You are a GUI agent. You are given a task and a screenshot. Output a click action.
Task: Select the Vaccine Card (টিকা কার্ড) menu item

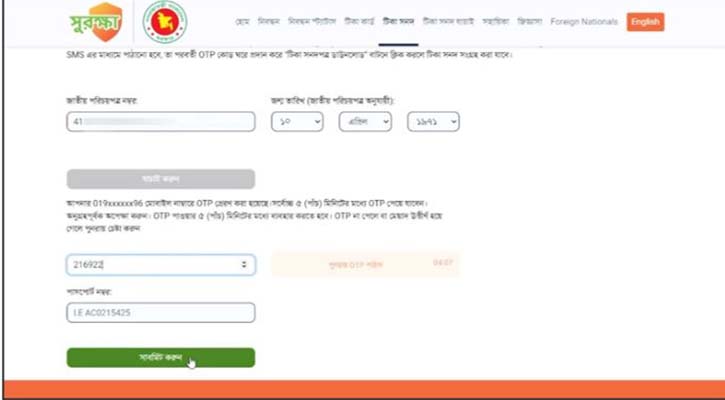pyautogui.click(x=359, y=22)
